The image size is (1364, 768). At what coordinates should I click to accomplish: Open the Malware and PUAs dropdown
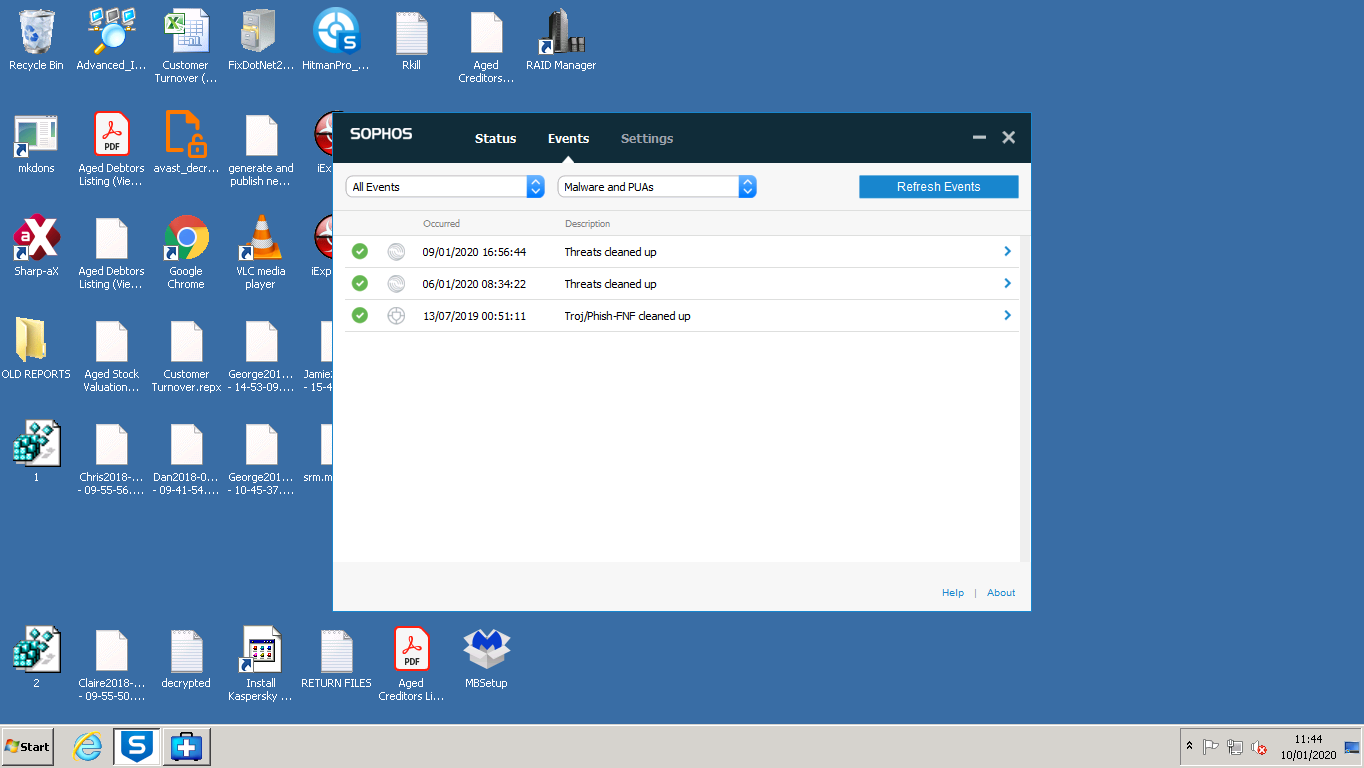coord(657,187)
